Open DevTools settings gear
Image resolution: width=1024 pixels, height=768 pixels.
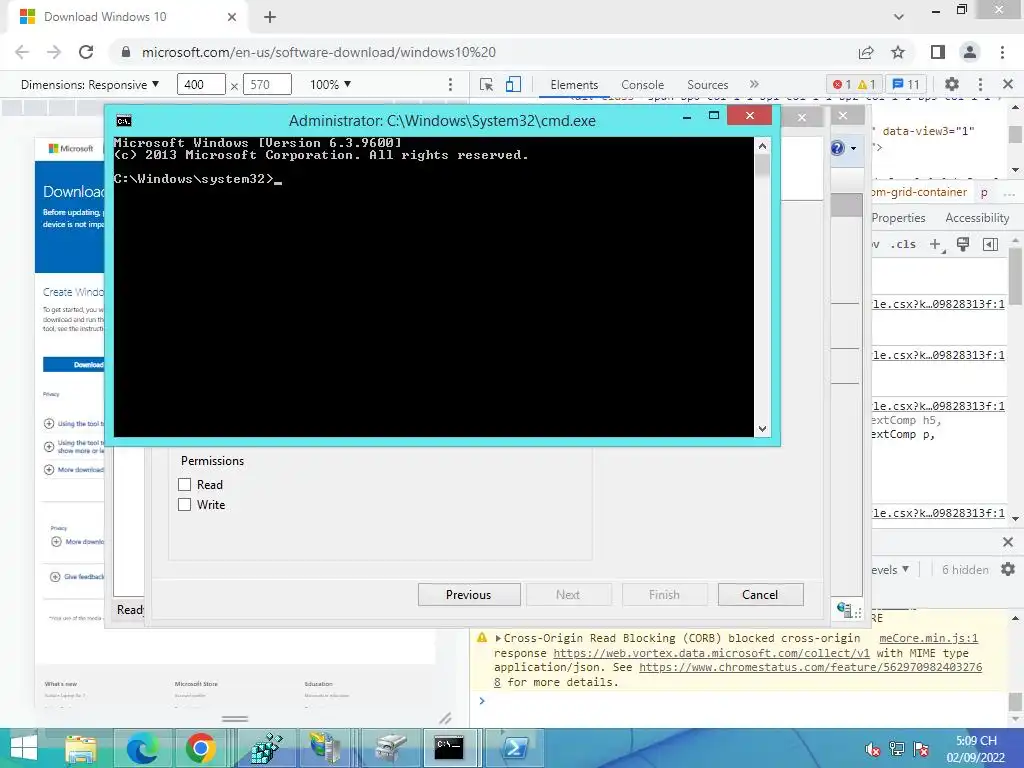[952, 84]
